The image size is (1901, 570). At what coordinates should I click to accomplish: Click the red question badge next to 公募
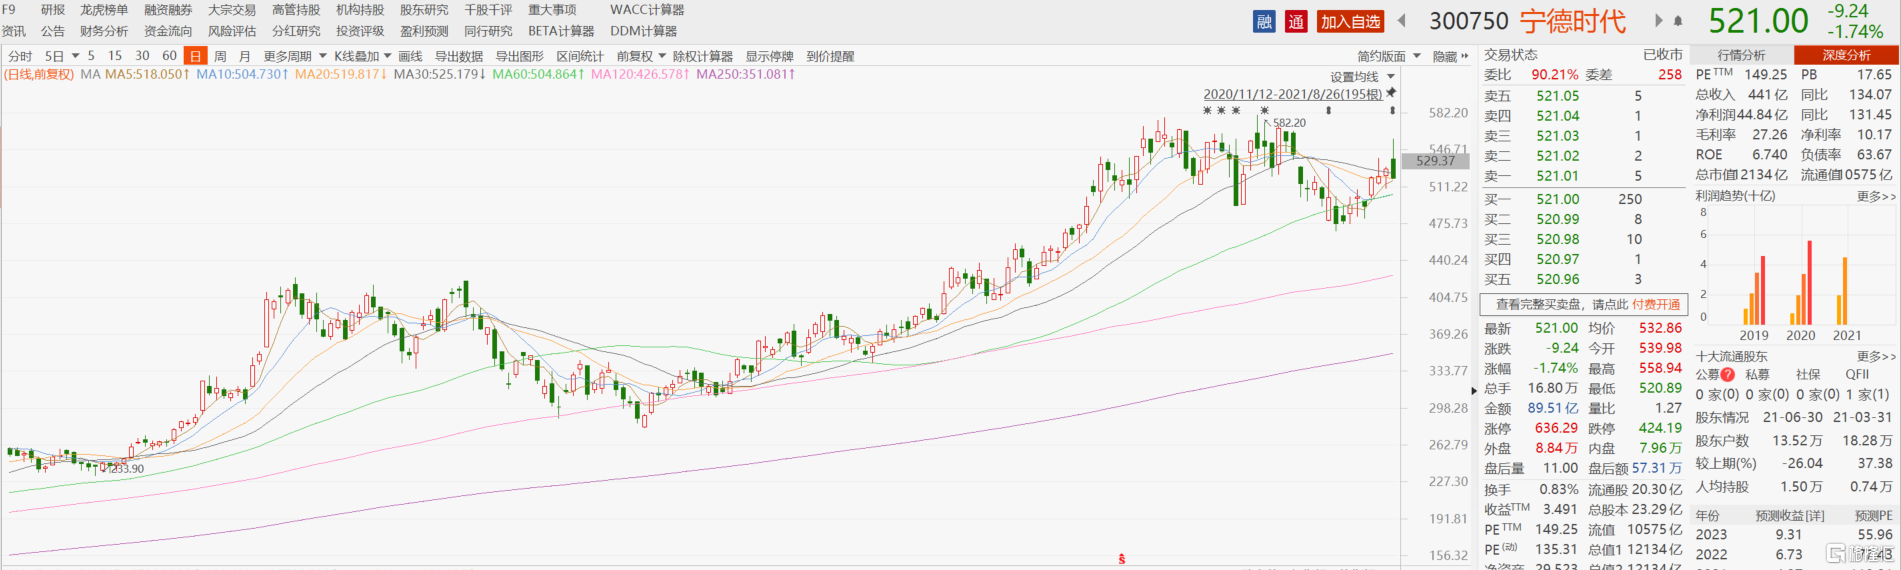coord(1728,375)
